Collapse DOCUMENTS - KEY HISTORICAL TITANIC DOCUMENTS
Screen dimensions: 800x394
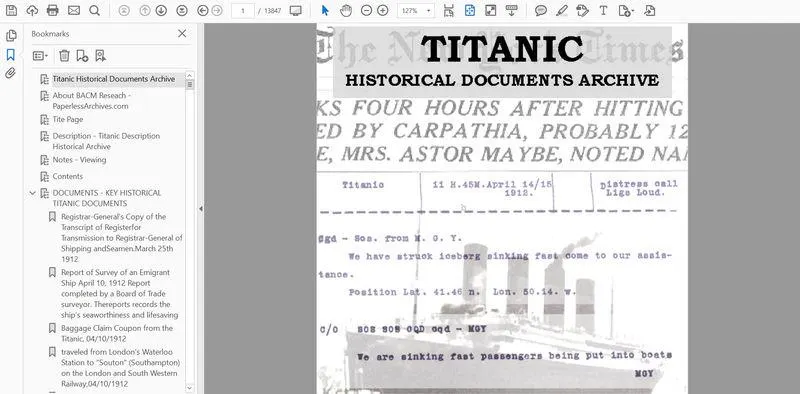click(x=33, y=193)
